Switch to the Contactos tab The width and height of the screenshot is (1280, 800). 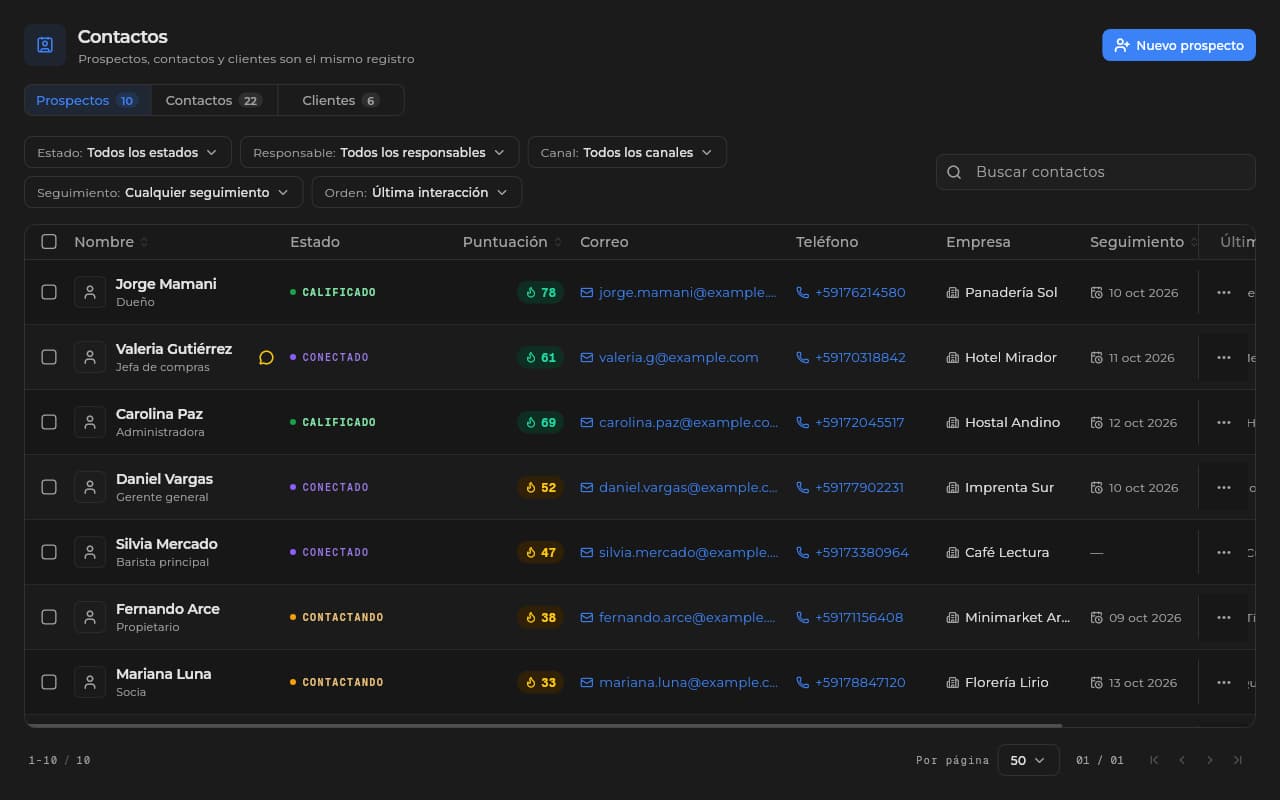point(214,100)
